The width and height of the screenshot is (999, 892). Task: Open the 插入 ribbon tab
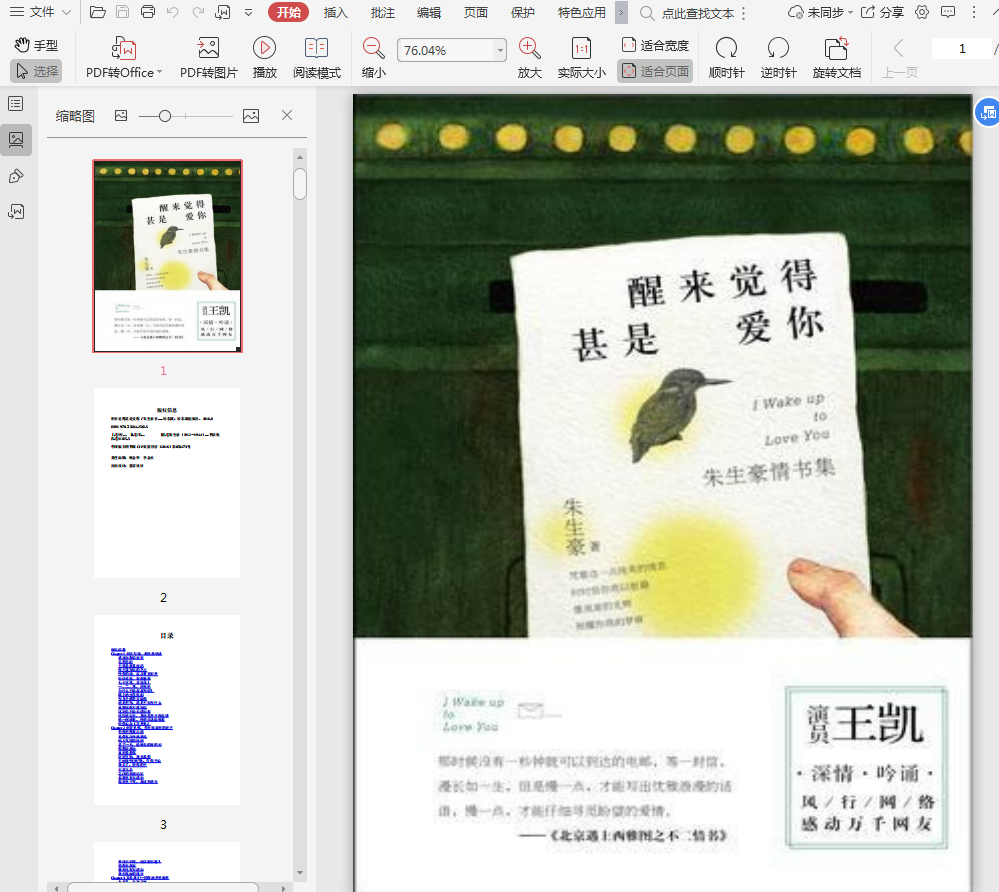(336, 12)
